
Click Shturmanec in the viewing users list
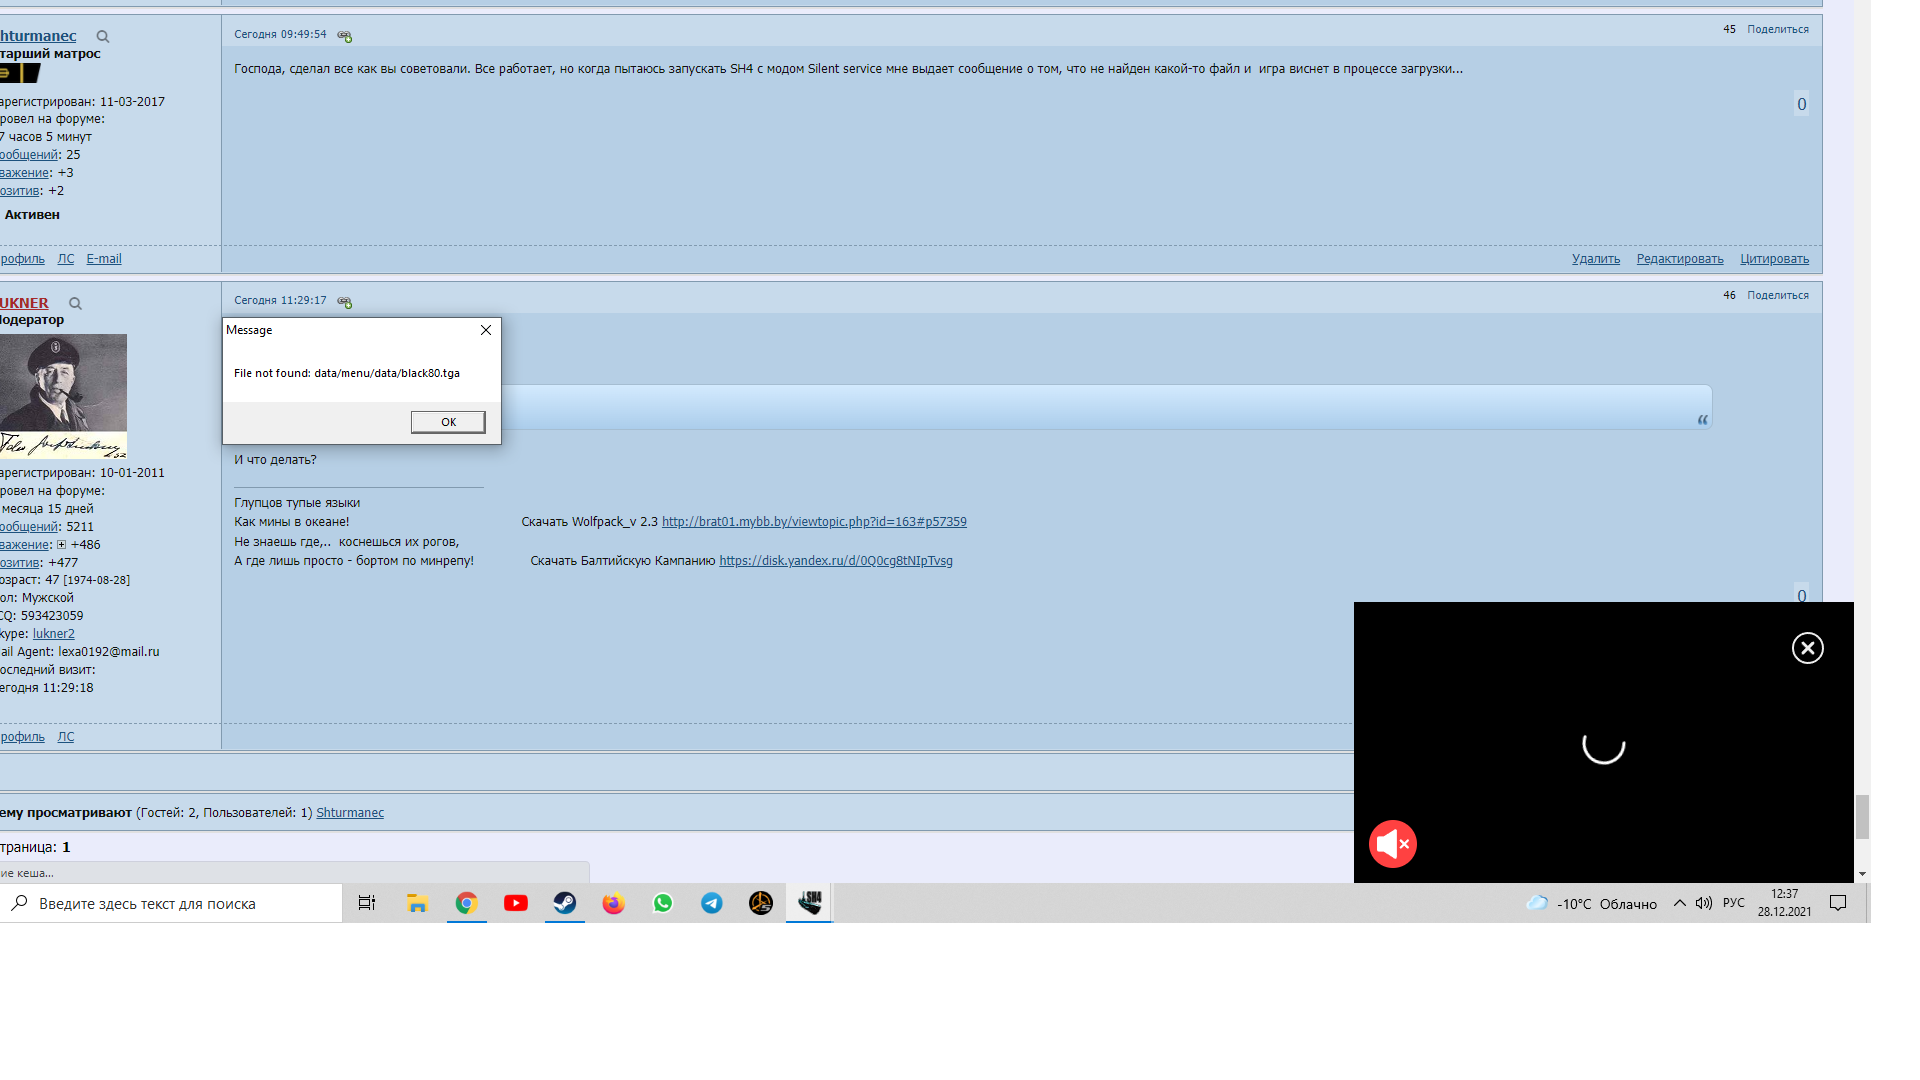[350, 813]
